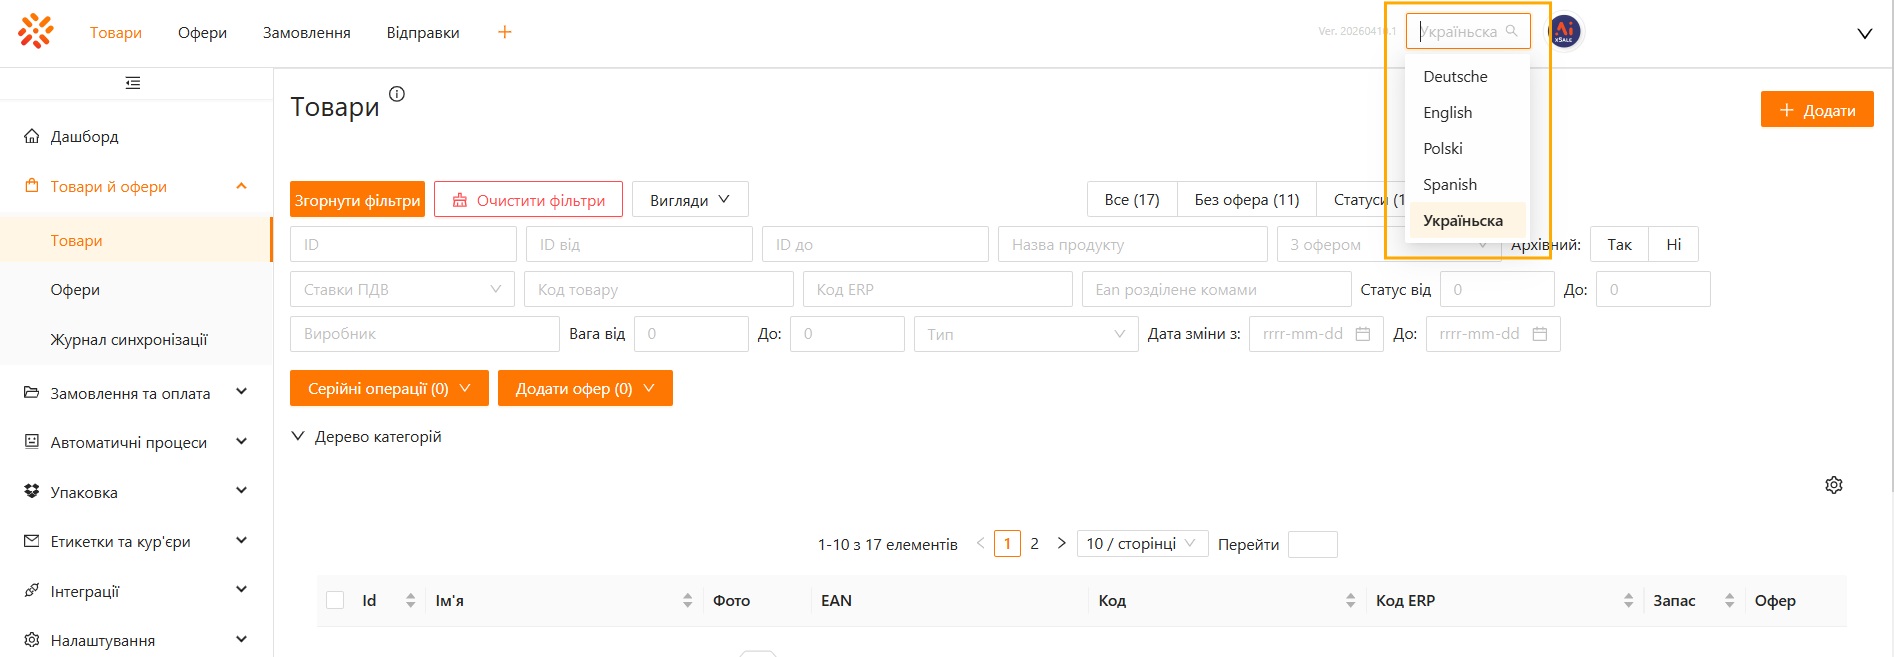This screenshot has width=1894, height=657.
Task: Click the info icon next to Товари heading
Action: 397,94
